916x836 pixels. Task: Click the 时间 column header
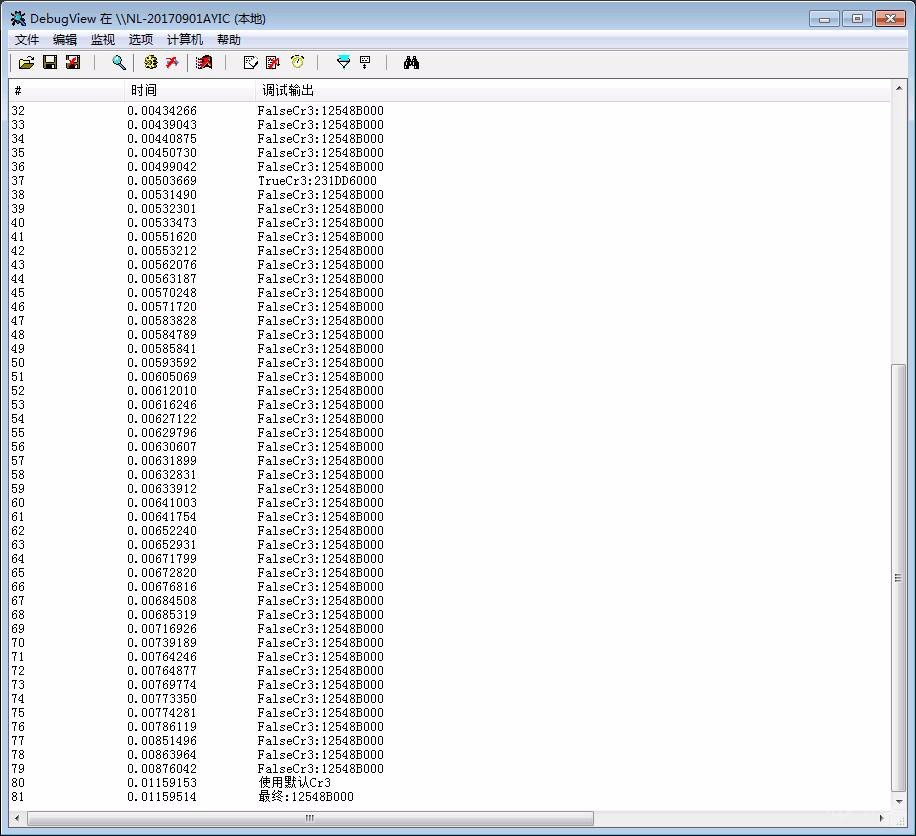point(189,91)
